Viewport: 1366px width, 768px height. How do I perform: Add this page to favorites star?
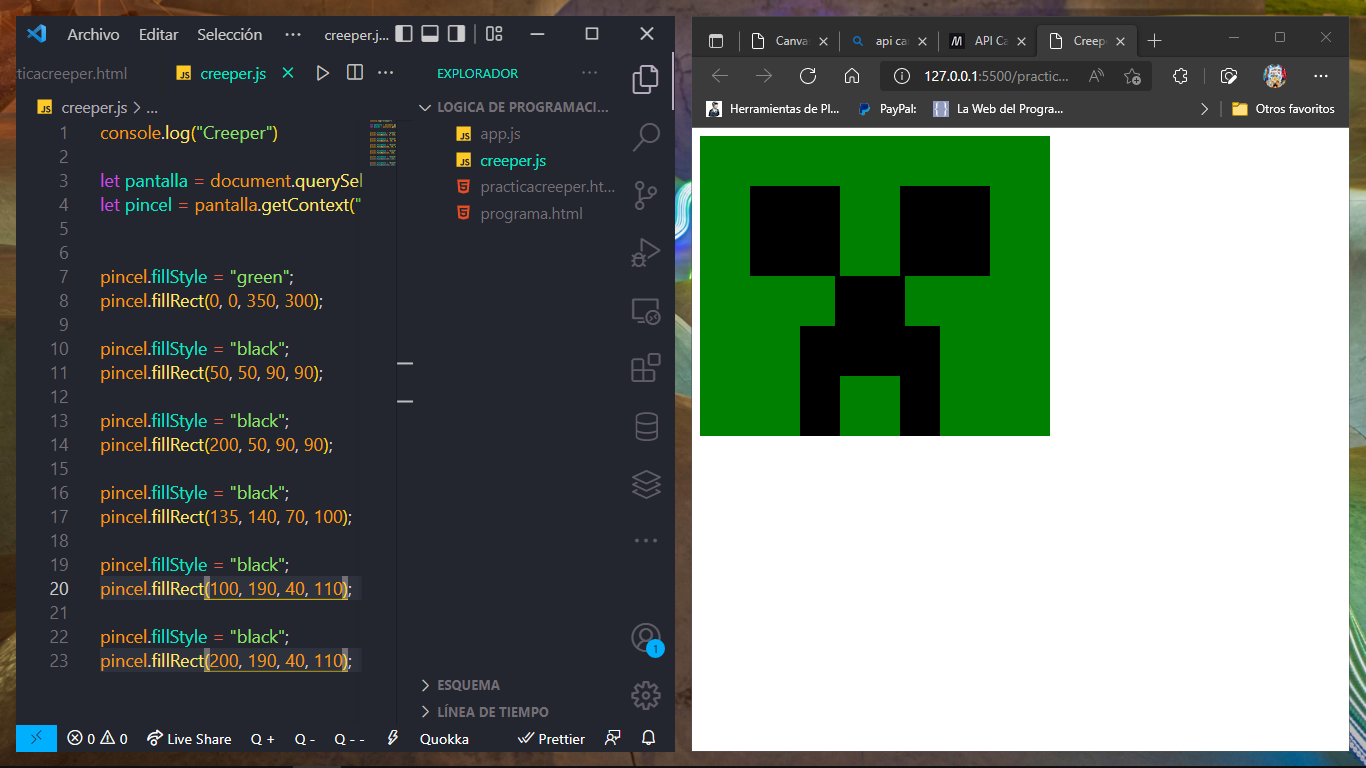pos(1132,76)
